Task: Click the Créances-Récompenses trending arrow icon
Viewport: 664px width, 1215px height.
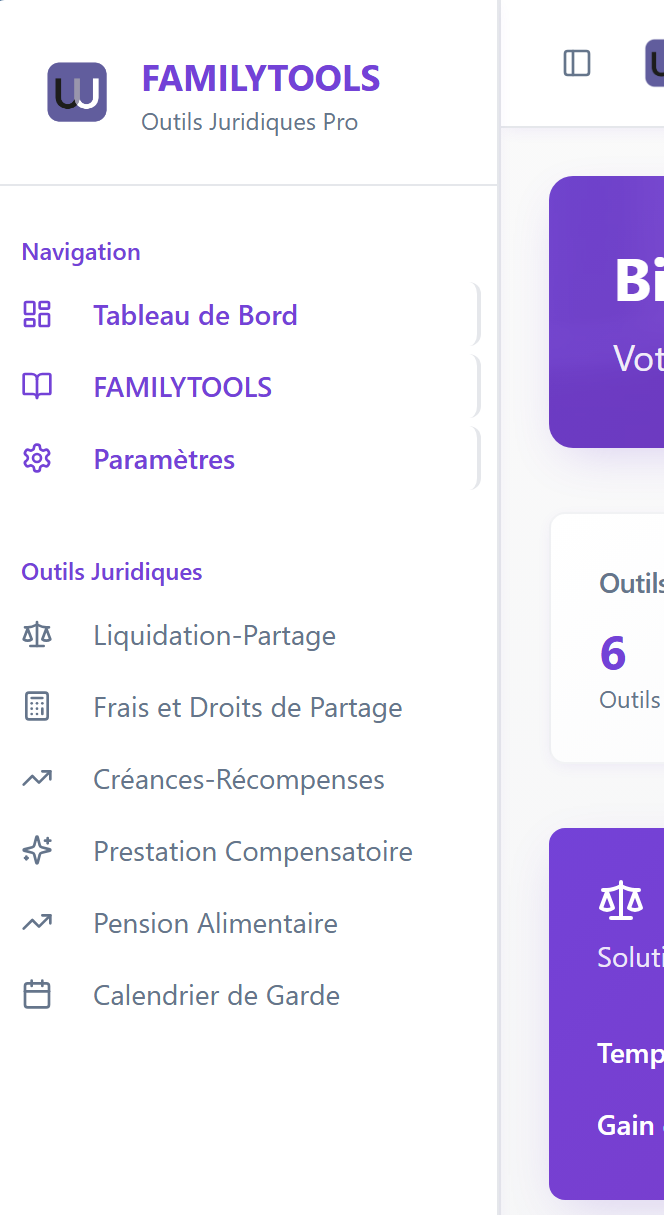Action: click(37, 779)
